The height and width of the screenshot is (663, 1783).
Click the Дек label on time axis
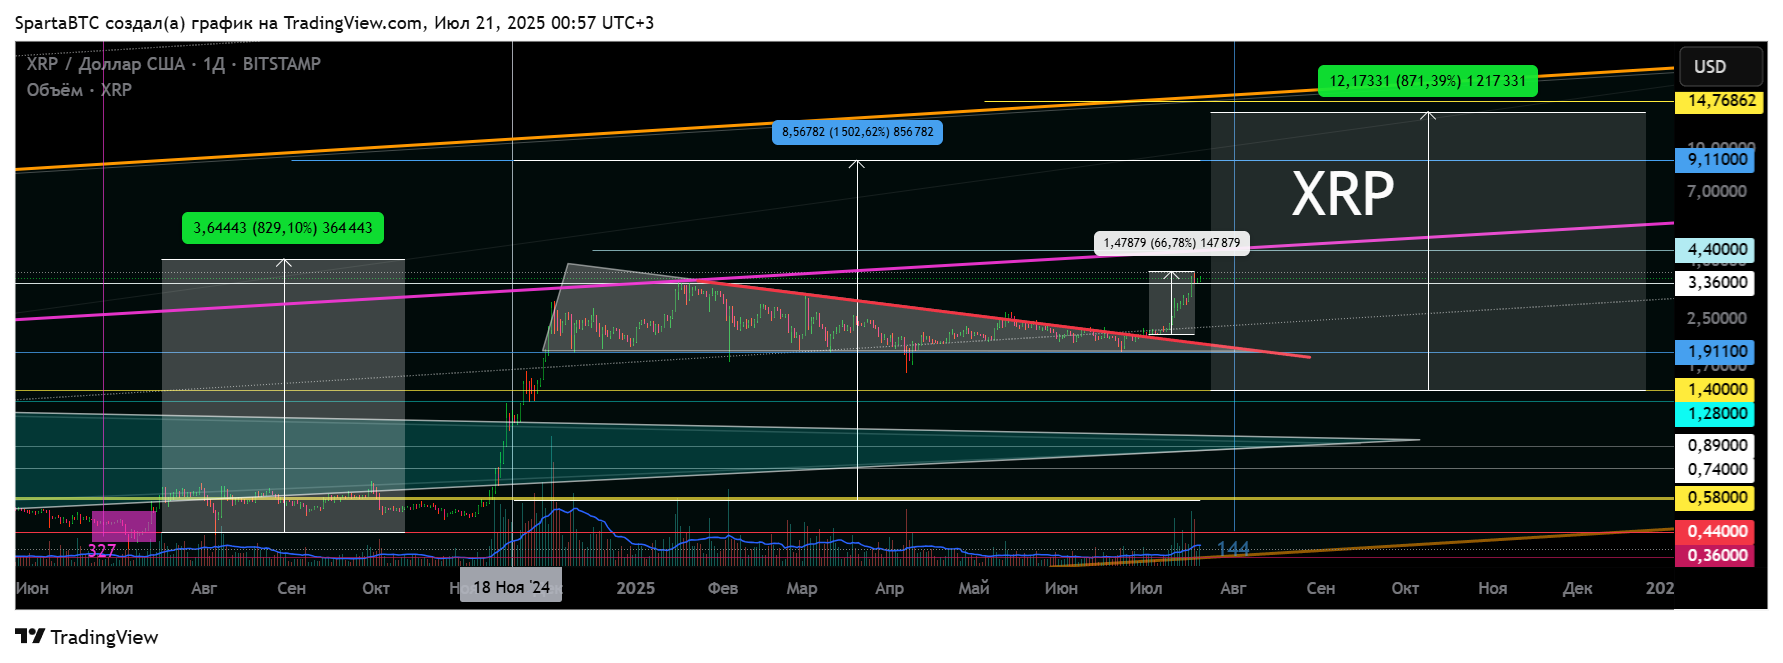coord(1578,588)
